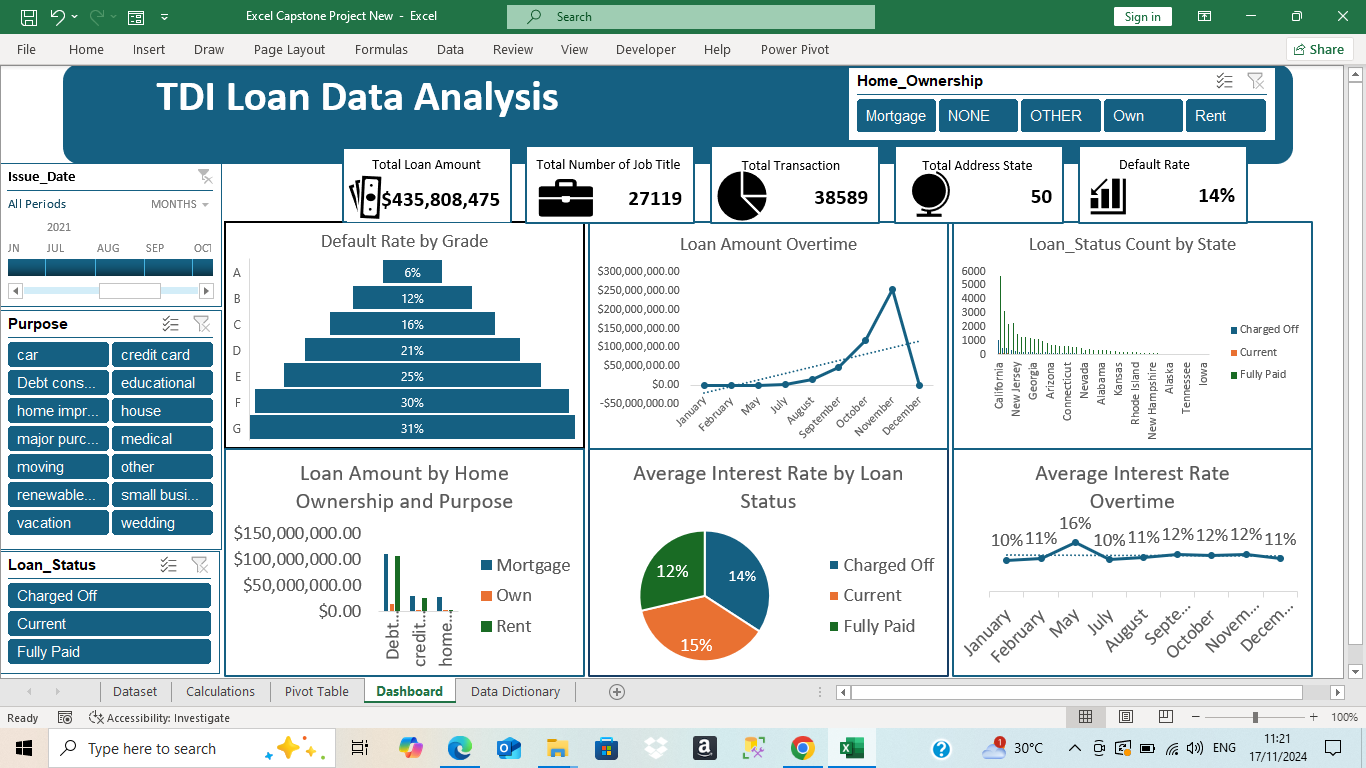Filter to Charged Off in the Loan_Status slicer

[x=109, y=595]
